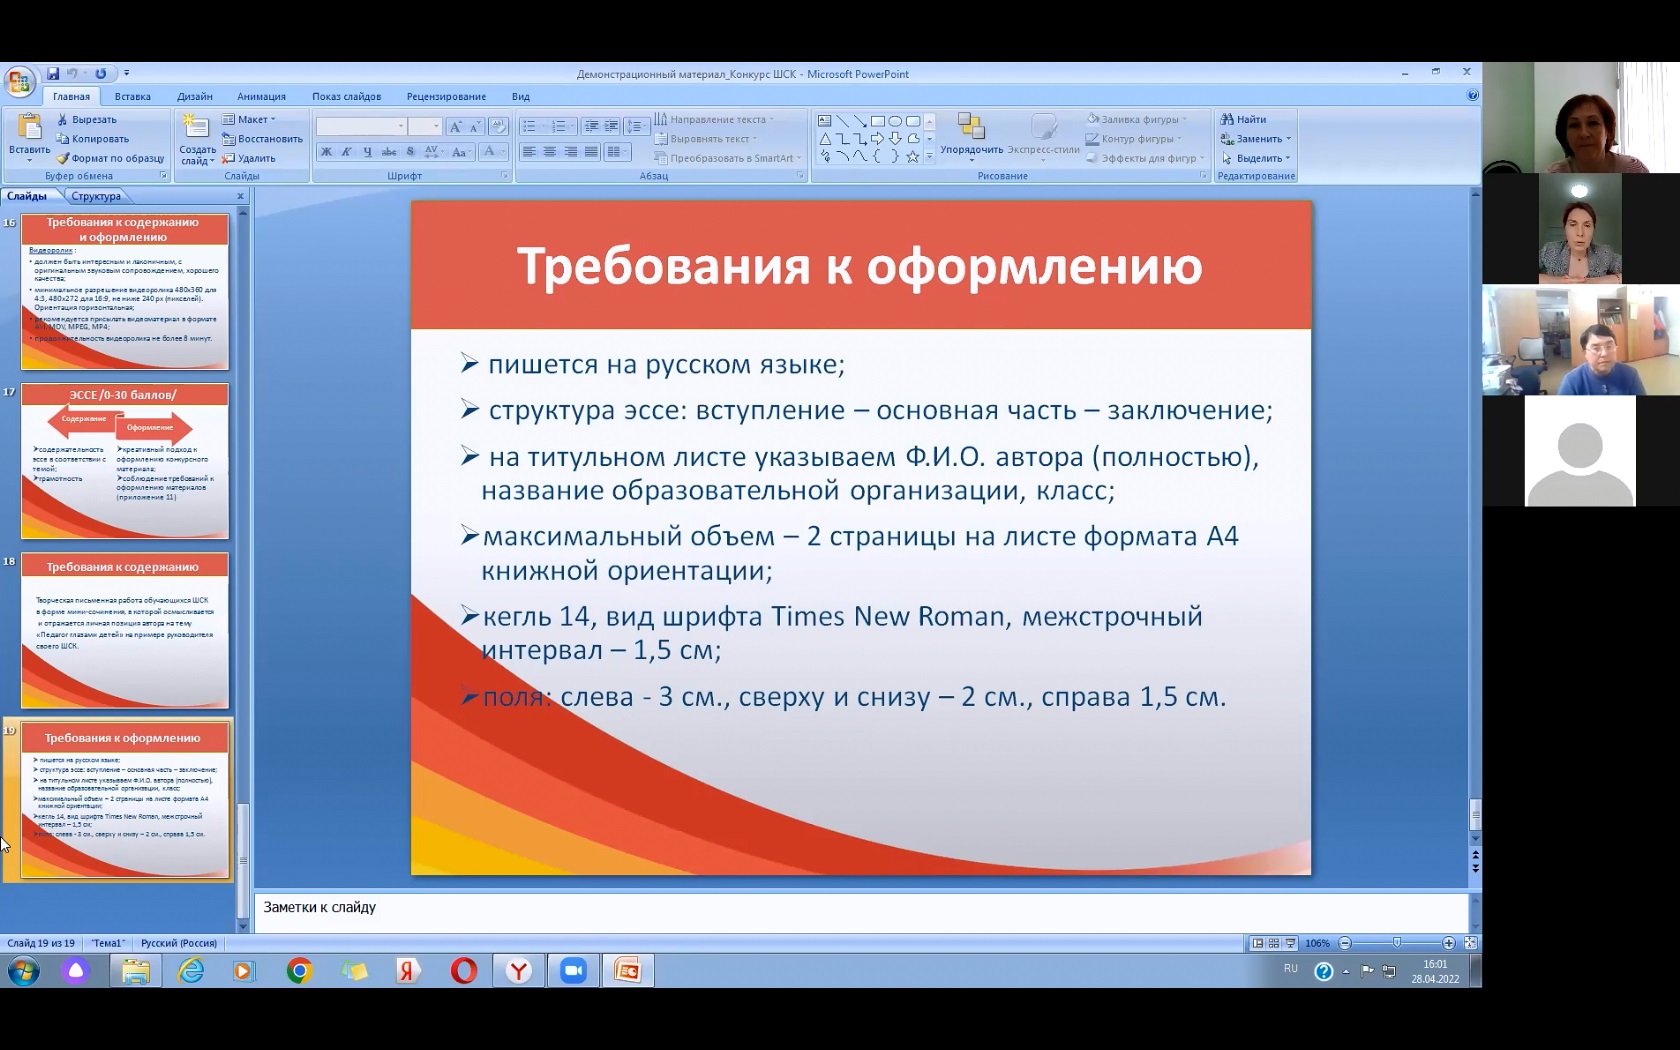This screenshot has width=1680, height=1050.
Task: Toggle text shadow (S)
Action: pos(410,152)
